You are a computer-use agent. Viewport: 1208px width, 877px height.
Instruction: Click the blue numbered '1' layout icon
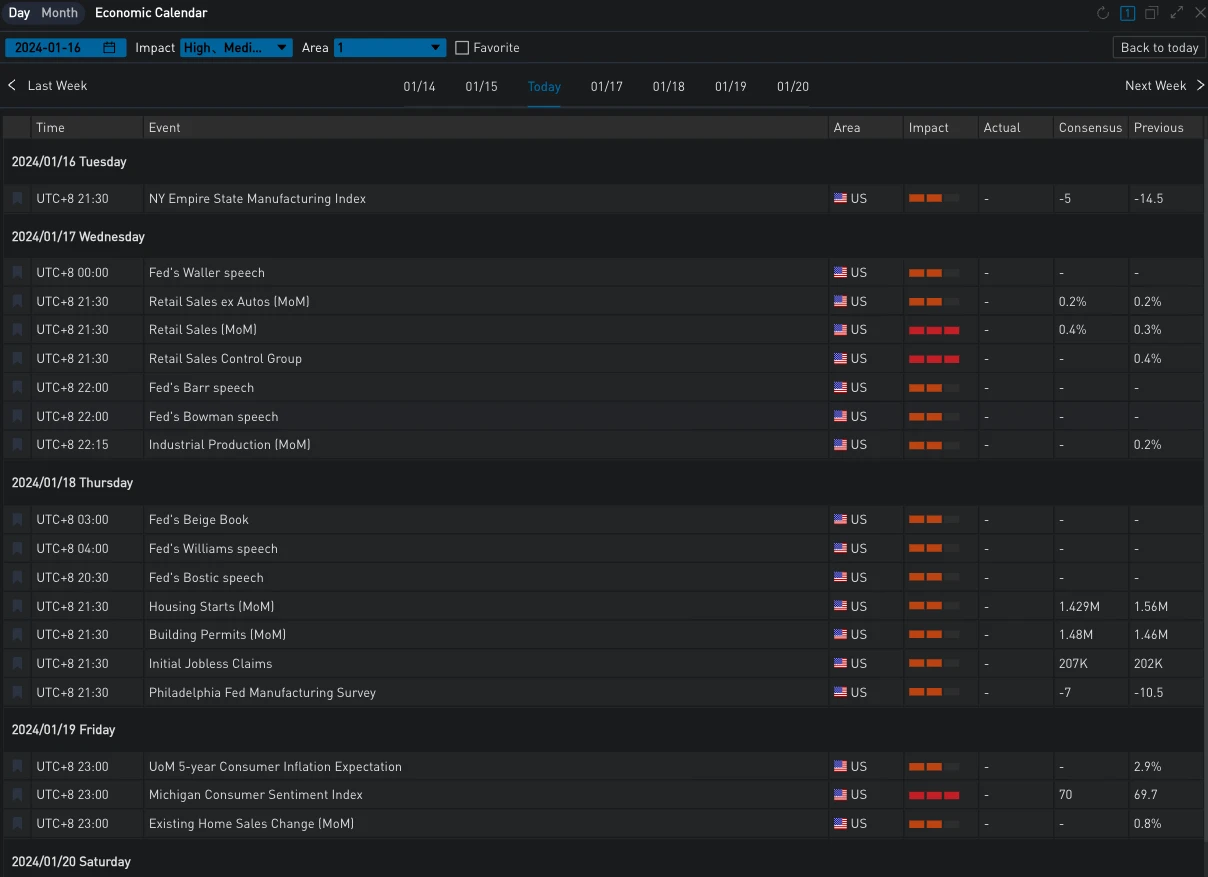coord(1127,13)
